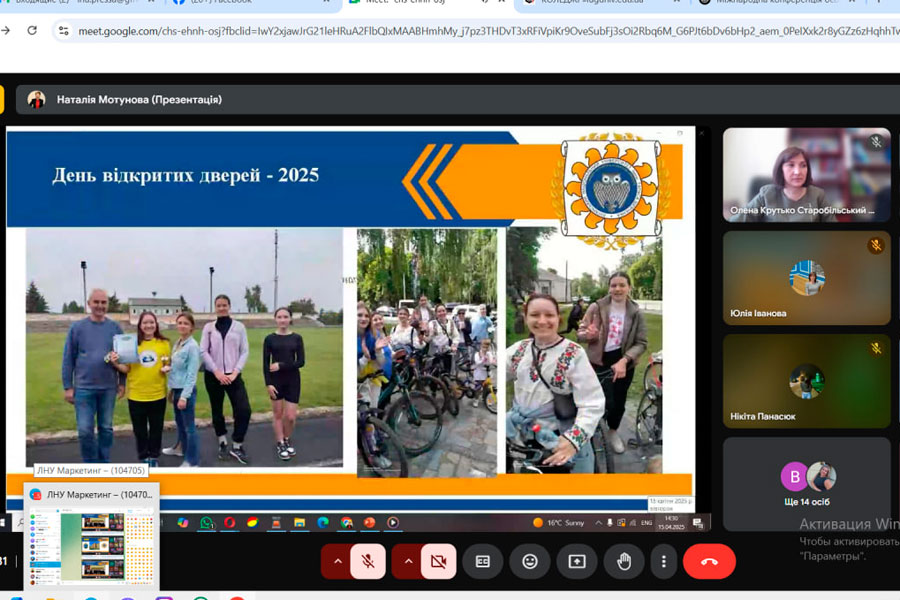Click Олена Крутько's muted mic indicator

point(876,142)
